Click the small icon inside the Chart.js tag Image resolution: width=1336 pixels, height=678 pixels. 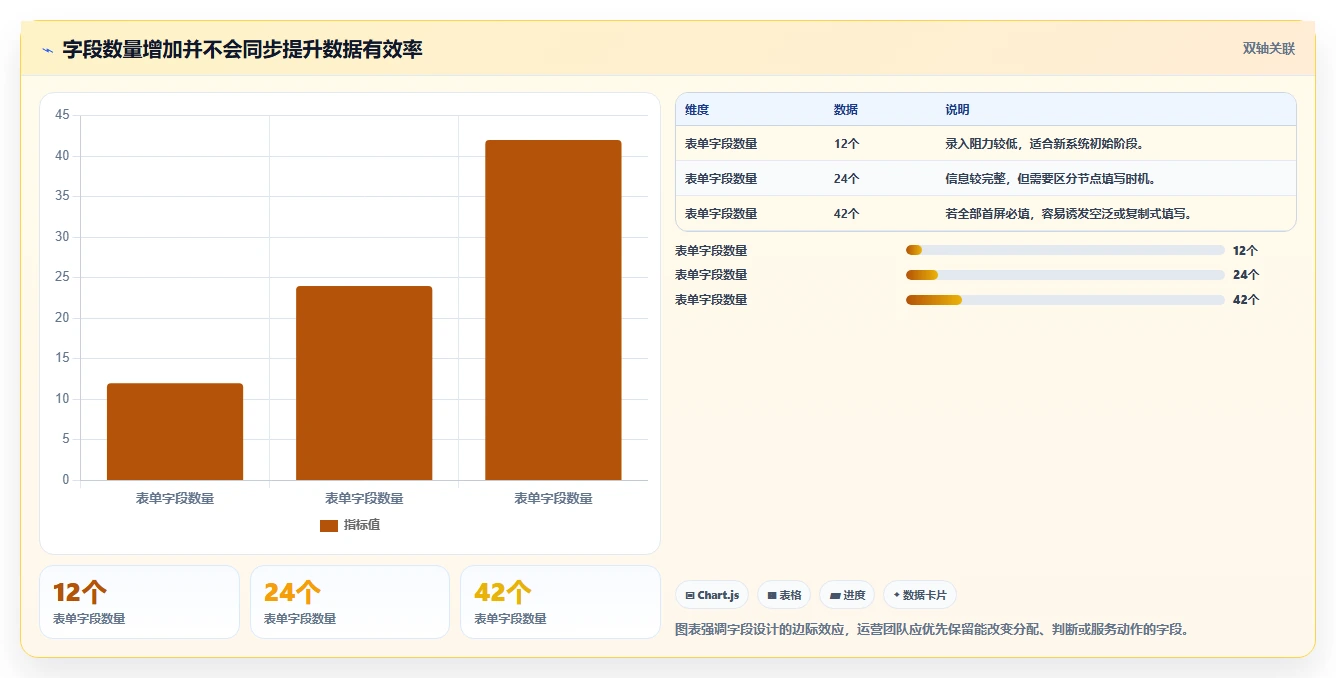690,595
